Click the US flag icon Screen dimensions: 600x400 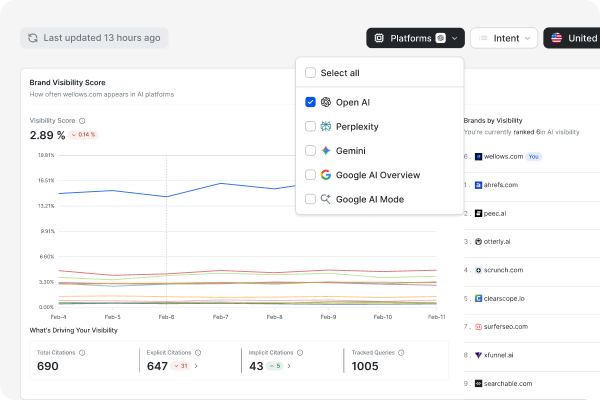point(555,38)
